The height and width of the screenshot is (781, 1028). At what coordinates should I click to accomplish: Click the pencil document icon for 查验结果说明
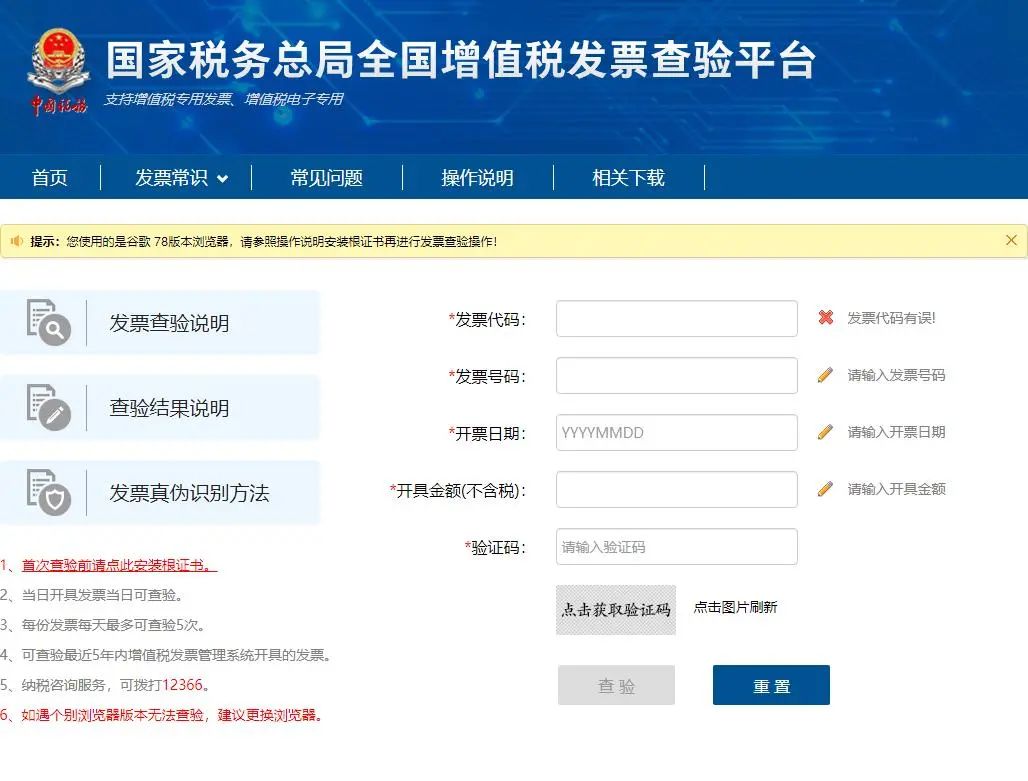(49, 407)
